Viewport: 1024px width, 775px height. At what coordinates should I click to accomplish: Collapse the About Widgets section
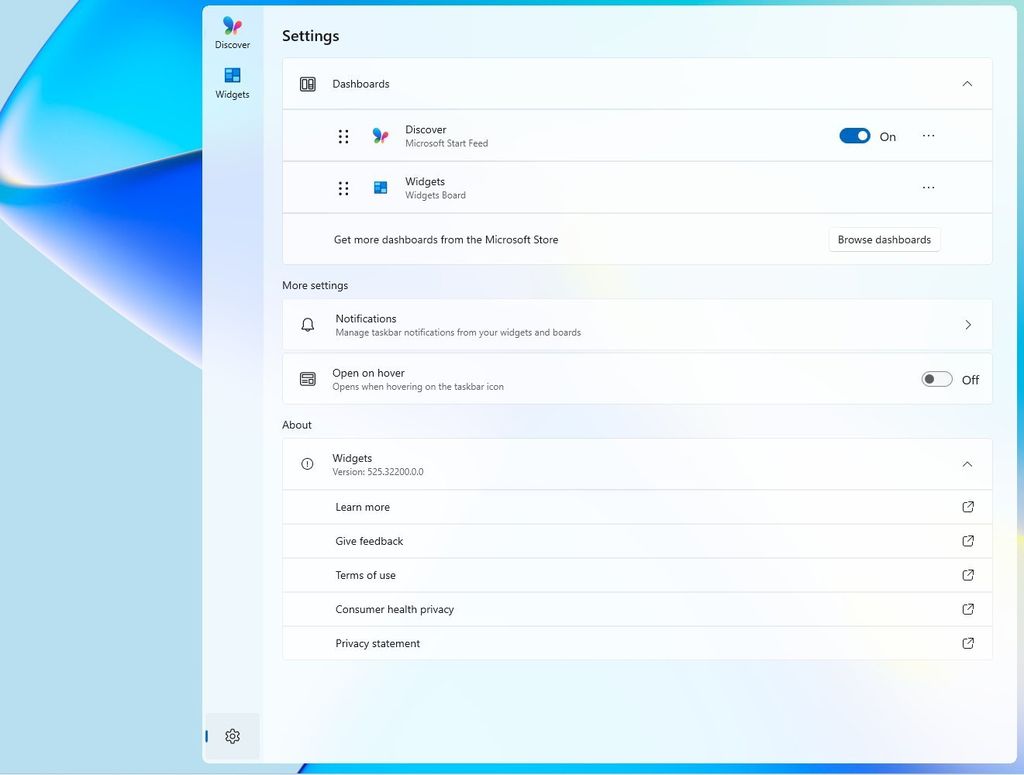(x=967, y=464)
